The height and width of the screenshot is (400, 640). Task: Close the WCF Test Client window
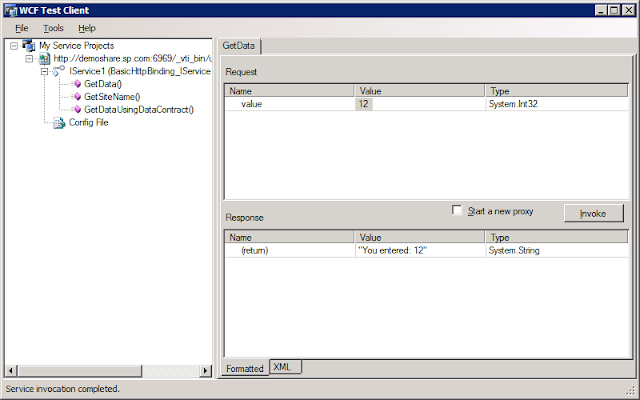coord(629,10)
